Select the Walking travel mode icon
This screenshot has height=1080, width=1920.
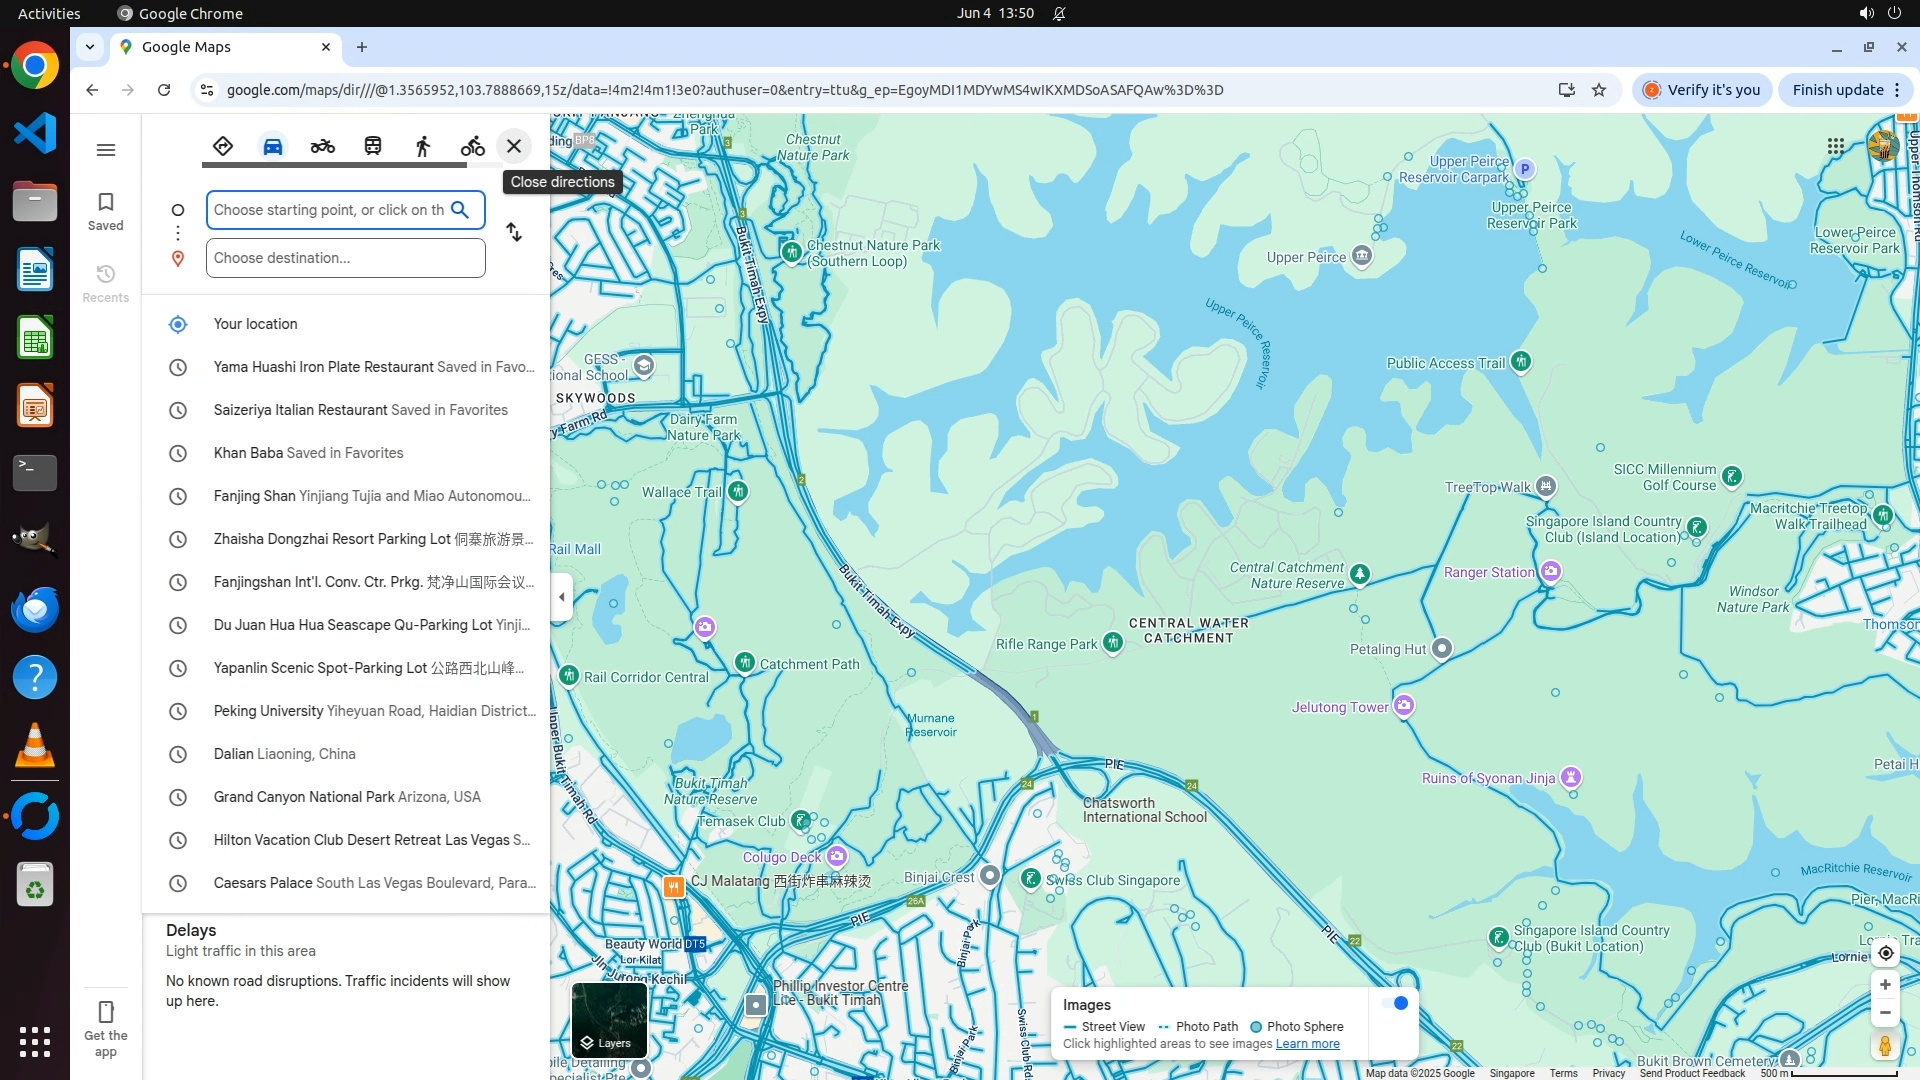(x=422, y=146)
